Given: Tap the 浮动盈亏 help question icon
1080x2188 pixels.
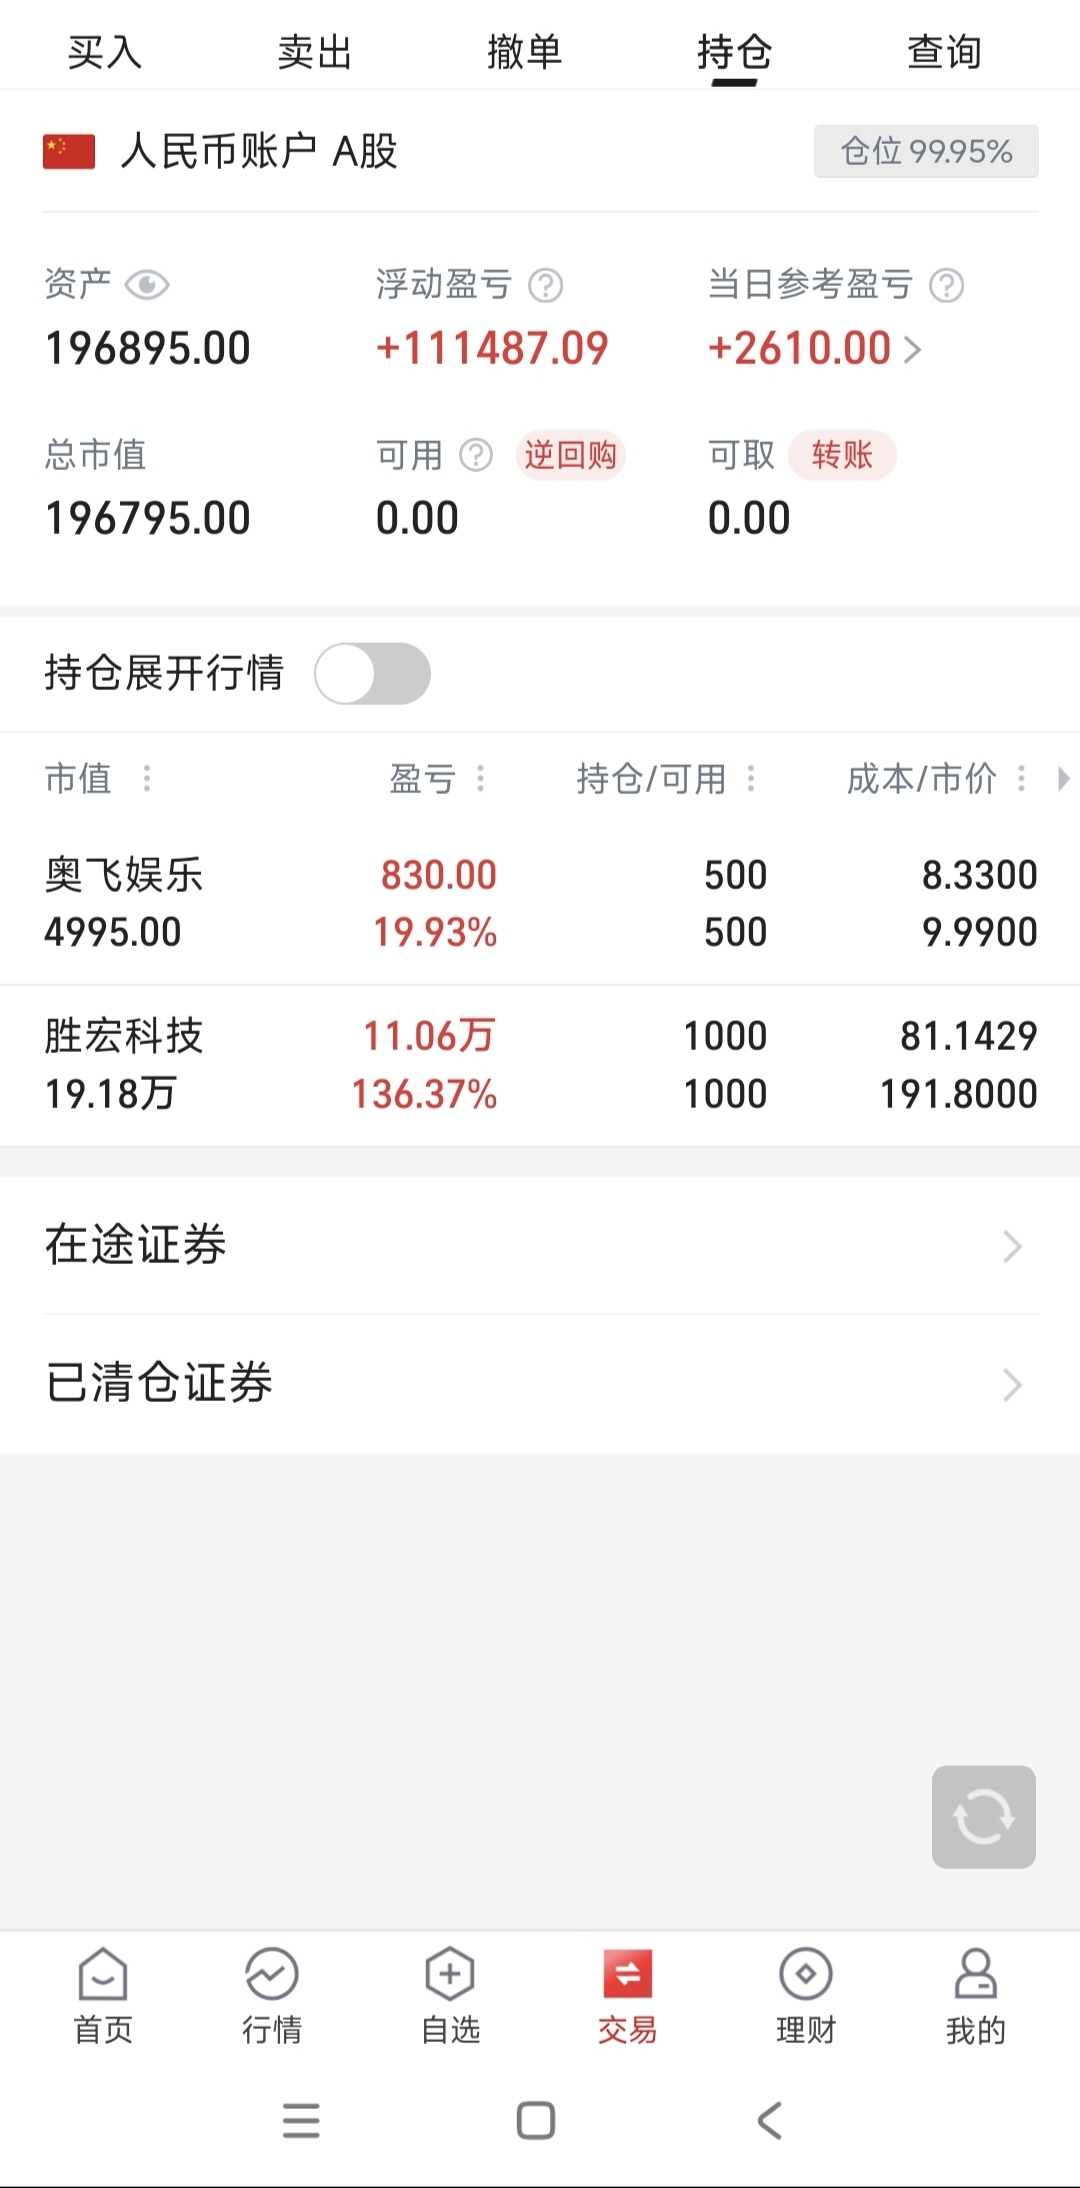Looking at the screenshot, I should [x=545, y=286].
